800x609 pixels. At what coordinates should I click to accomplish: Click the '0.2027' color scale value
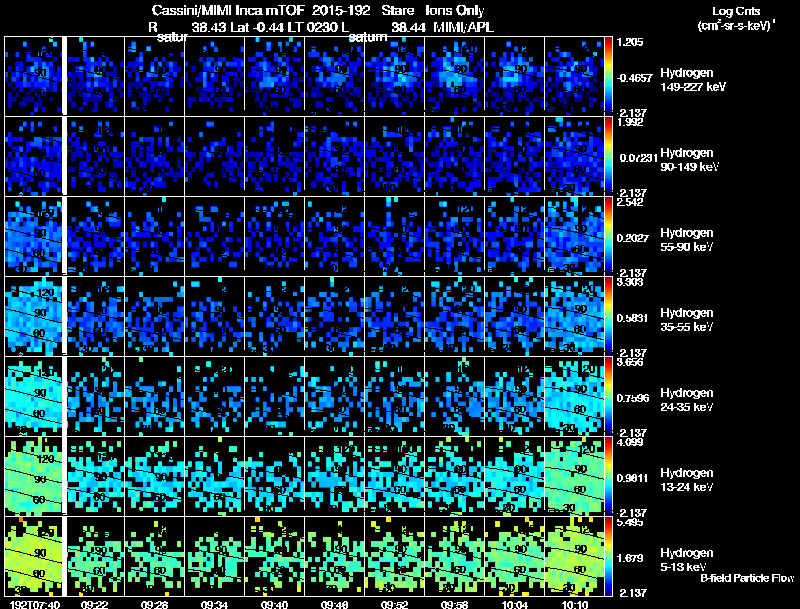(633, 238)
